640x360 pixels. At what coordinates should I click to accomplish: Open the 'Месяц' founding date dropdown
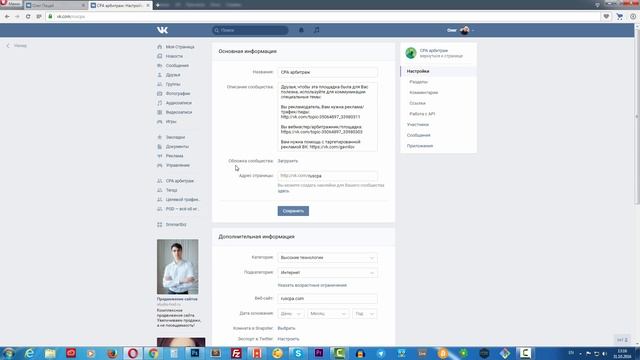click(328, 314)
